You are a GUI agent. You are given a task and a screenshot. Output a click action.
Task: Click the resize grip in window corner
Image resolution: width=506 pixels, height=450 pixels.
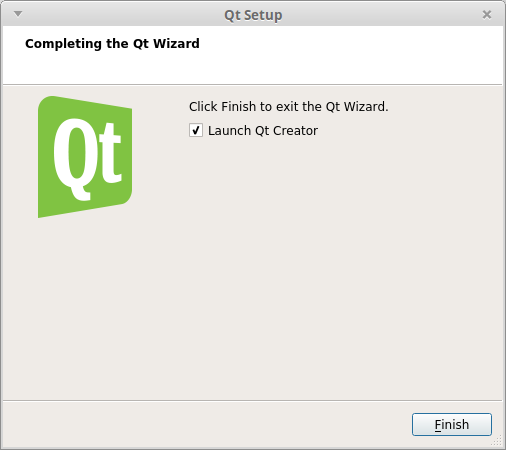click(x=497, y=441)
